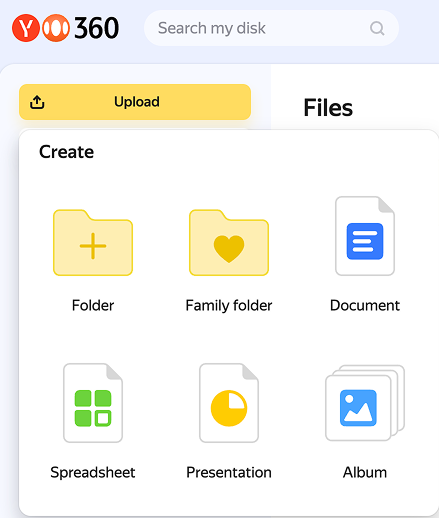Click the yellow Upload button
This screenshot has width=439, height=518.
(x=135, y=102)
